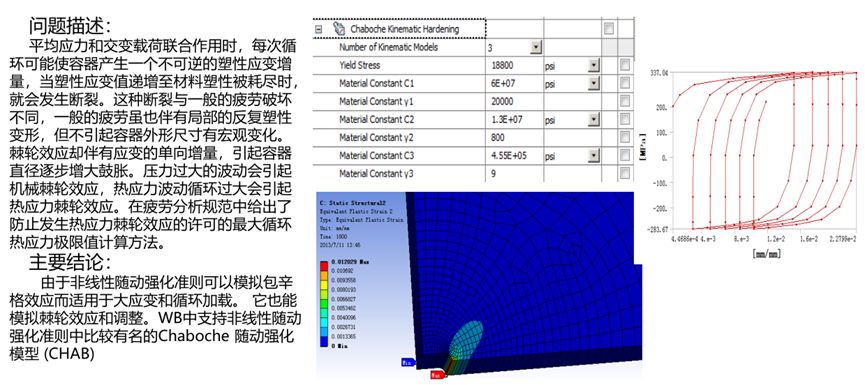Toggle the Material Constant γ3 checkbox
This screenshot has height=385, width=865.
pyautogui.click(x=625, y=173)
